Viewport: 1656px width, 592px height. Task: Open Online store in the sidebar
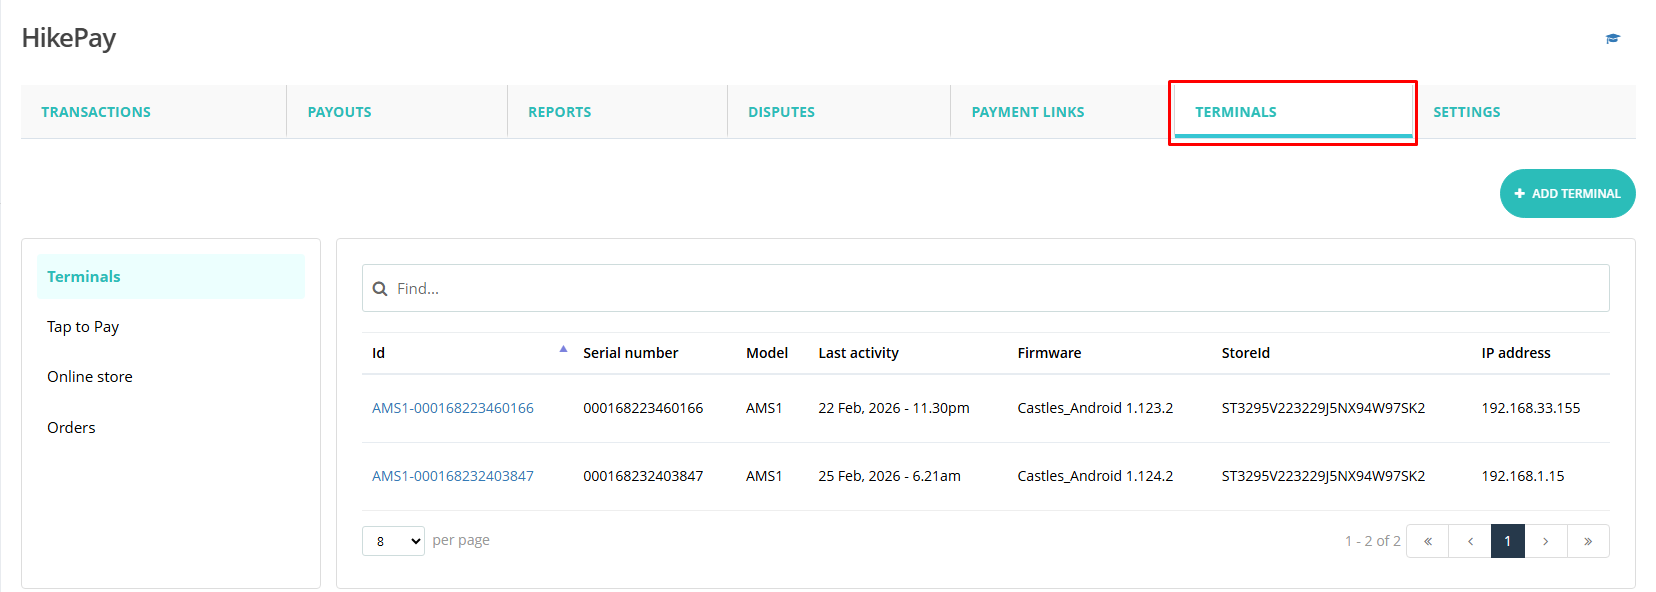90,377
